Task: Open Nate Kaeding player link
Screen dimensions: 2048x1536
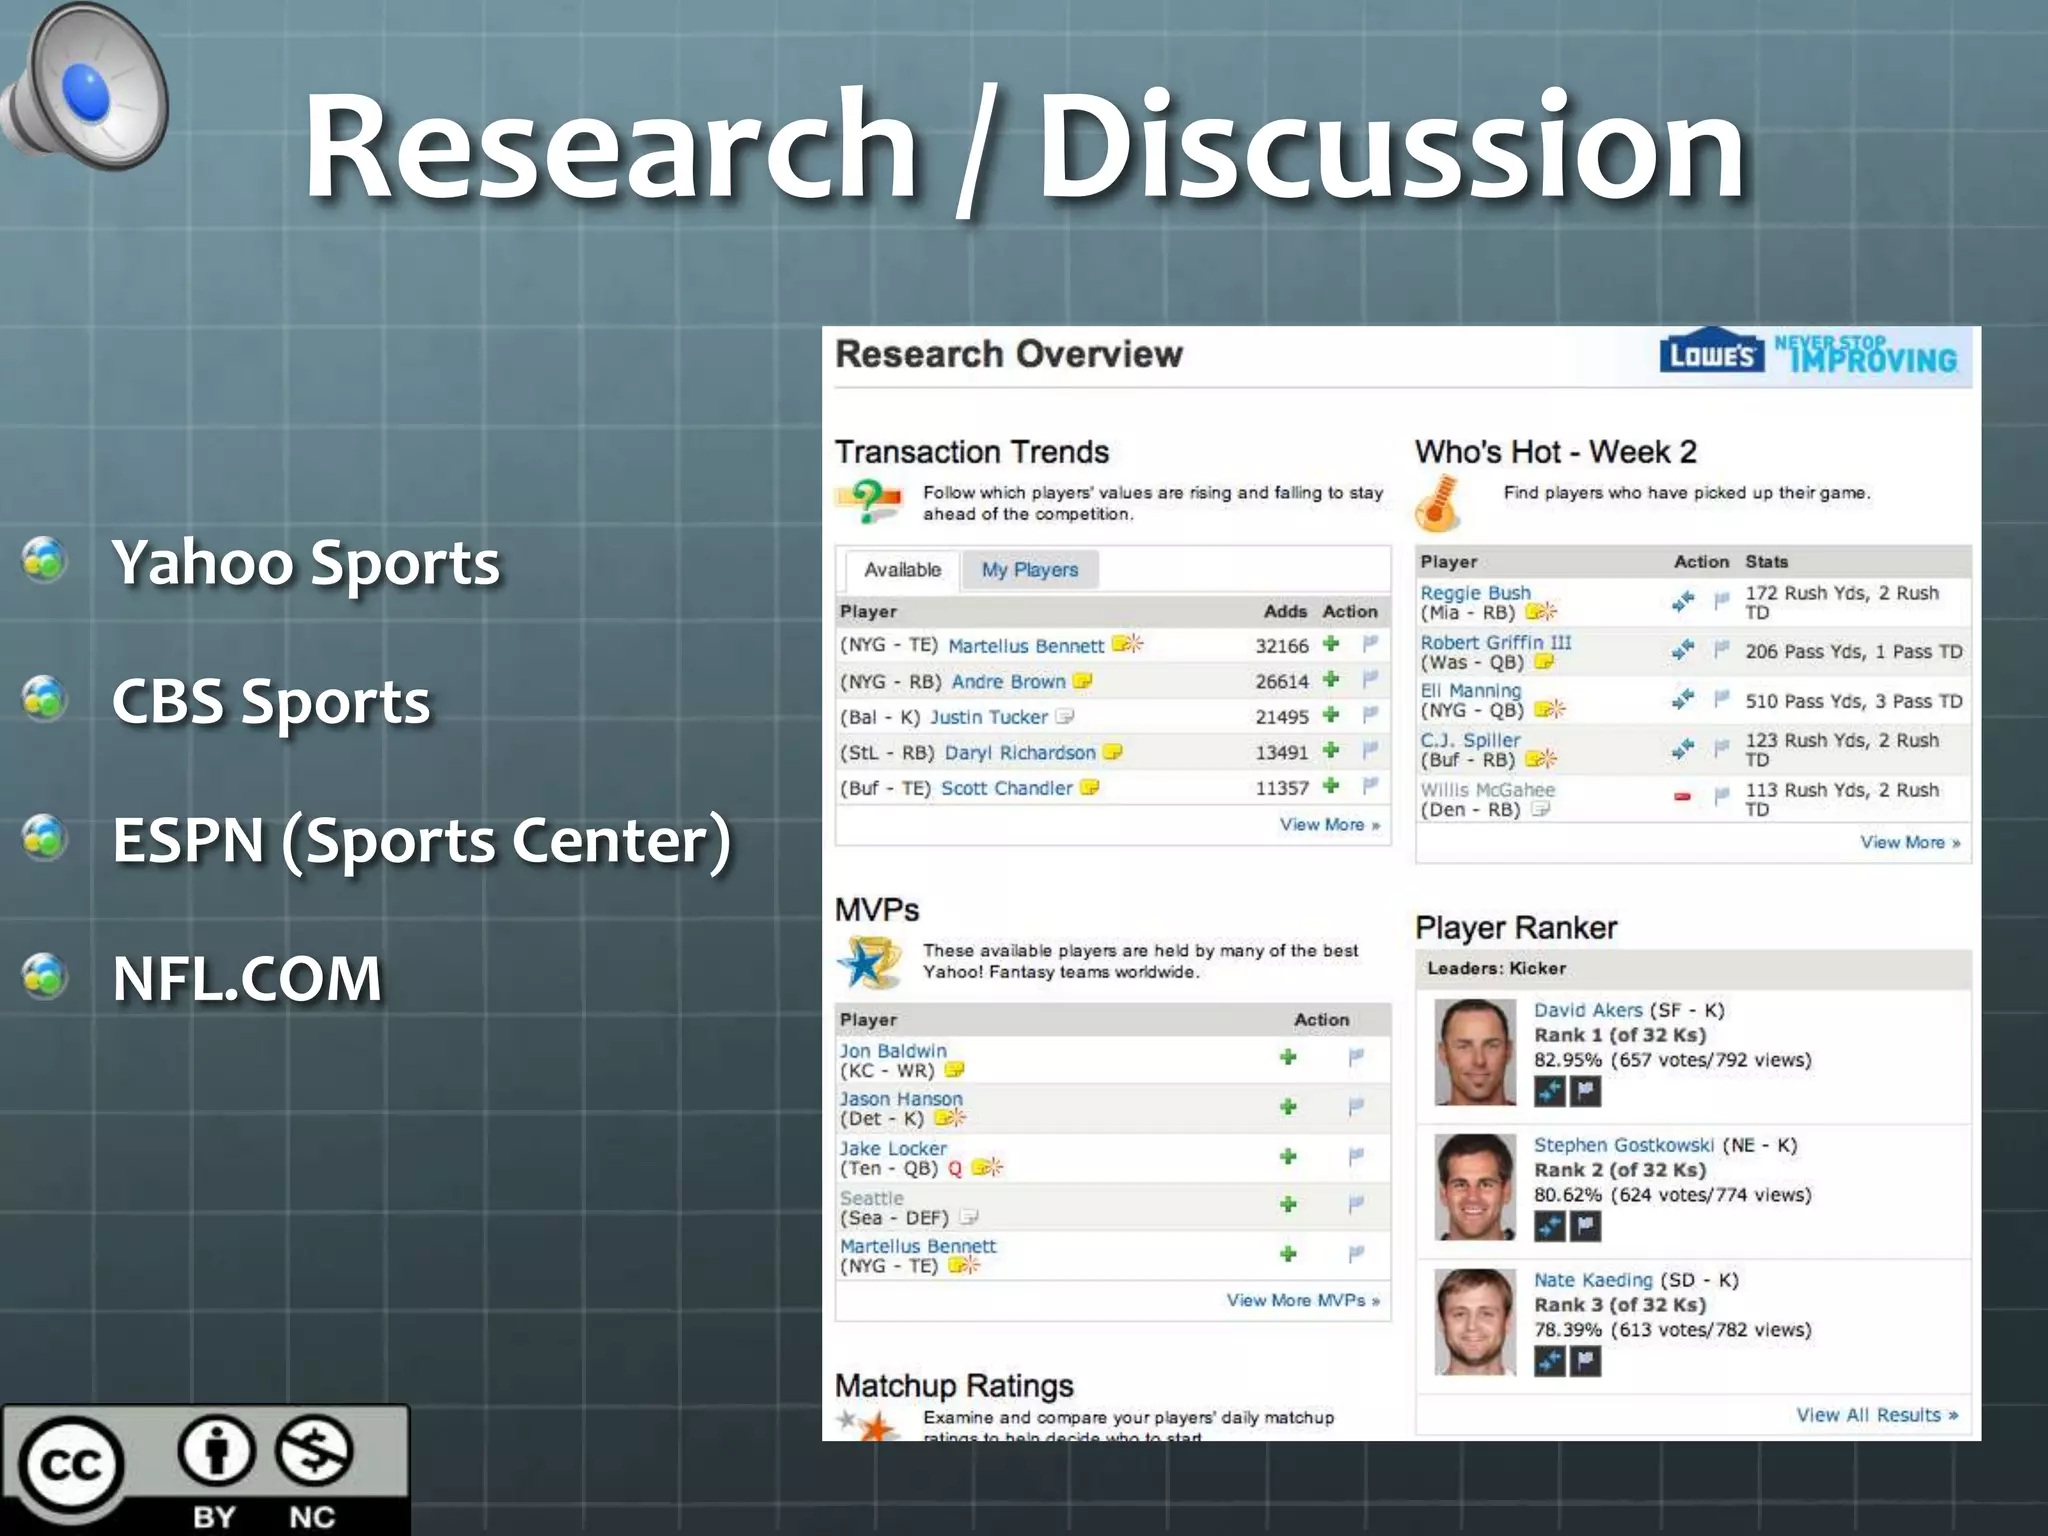Action: point(1592,1280)
